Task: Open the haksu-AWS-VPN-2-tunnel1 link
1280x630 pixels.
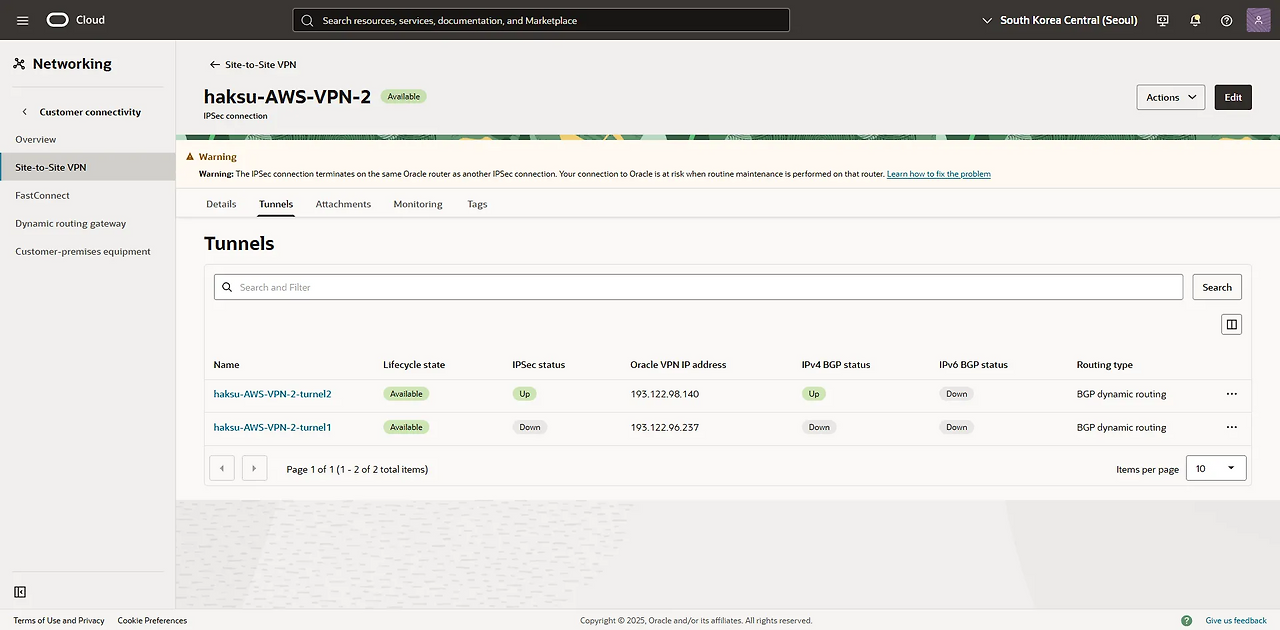Action: 272,427
